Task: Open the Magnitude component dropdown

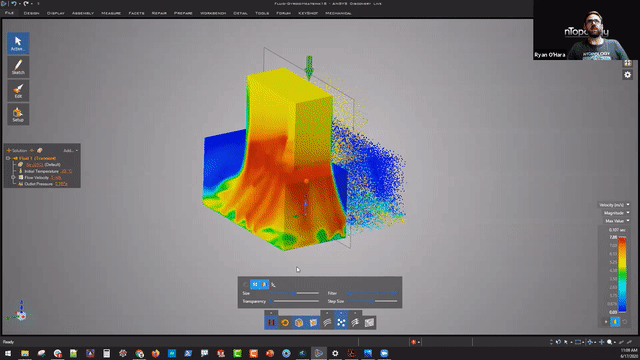Action: [616, 213]
